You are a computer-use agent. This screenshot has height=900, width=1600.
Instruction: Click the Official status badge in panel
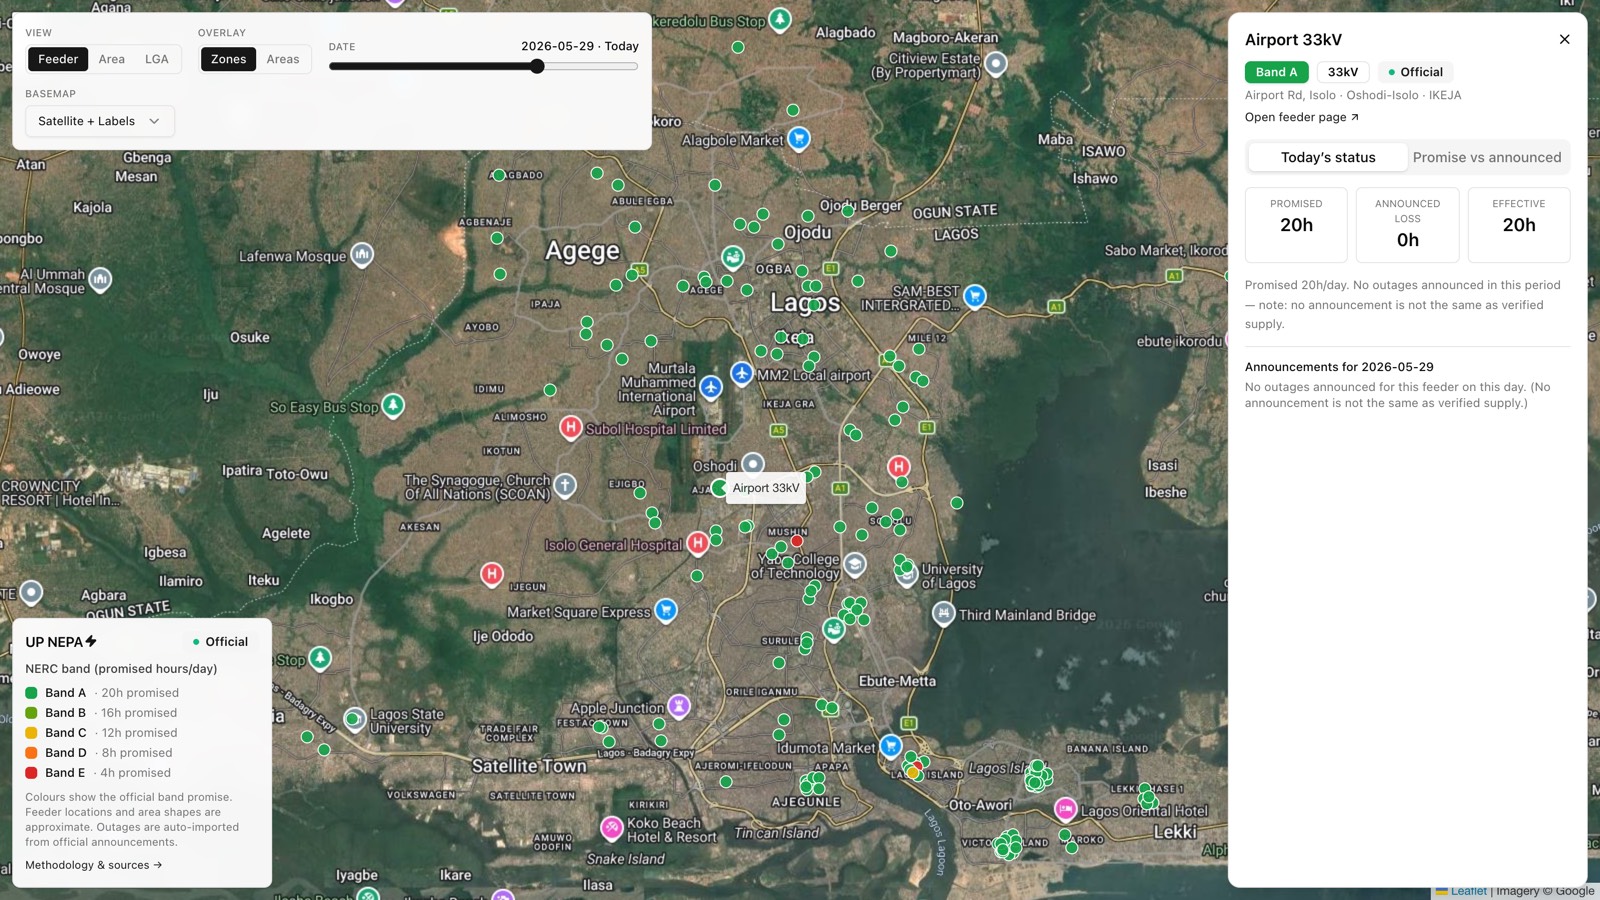click(x=1415, y=72)
